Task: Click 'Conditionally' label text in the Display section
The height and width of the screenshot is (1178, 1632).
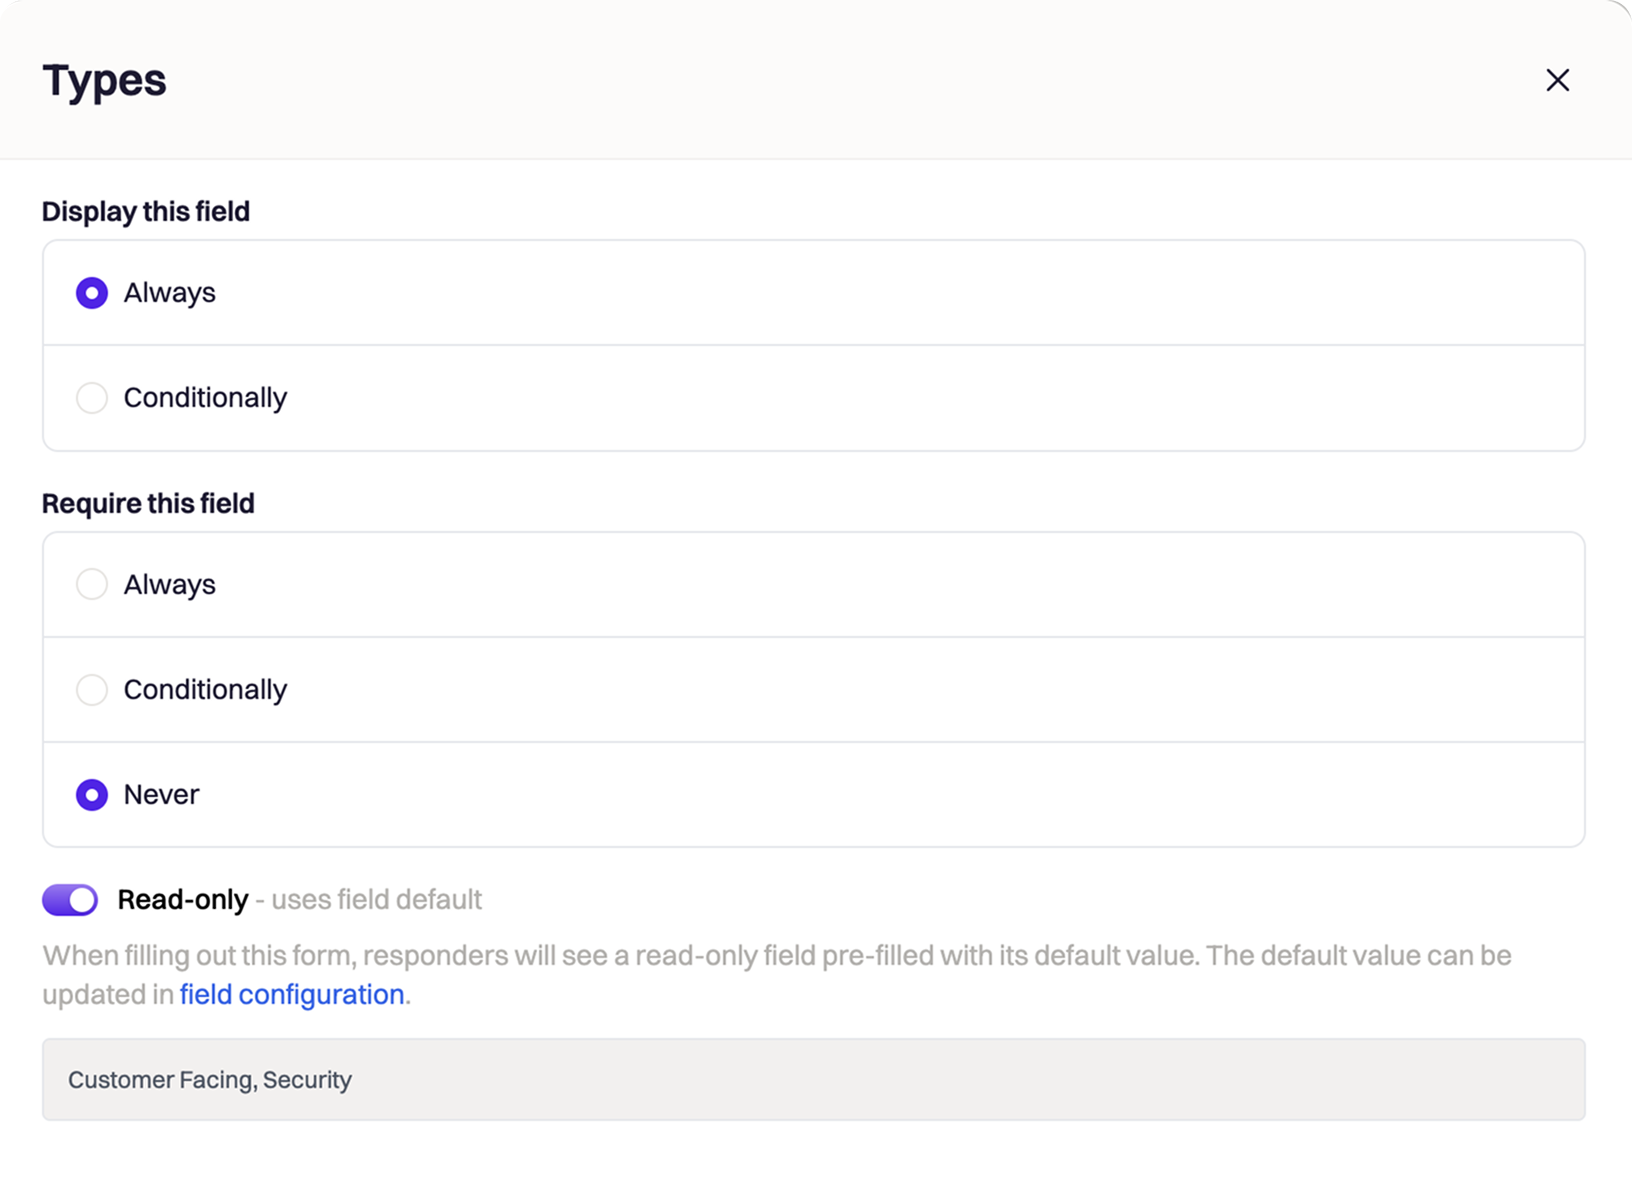Action: [205, 398]
